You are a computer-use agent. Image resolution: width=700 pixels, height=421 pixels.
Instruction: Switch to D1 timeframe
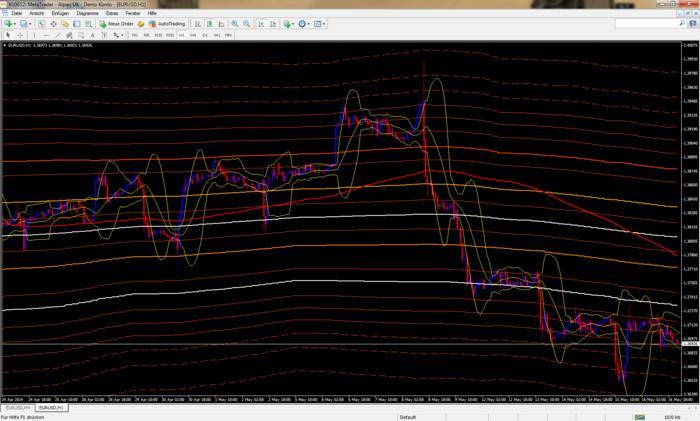pos(205,35)
